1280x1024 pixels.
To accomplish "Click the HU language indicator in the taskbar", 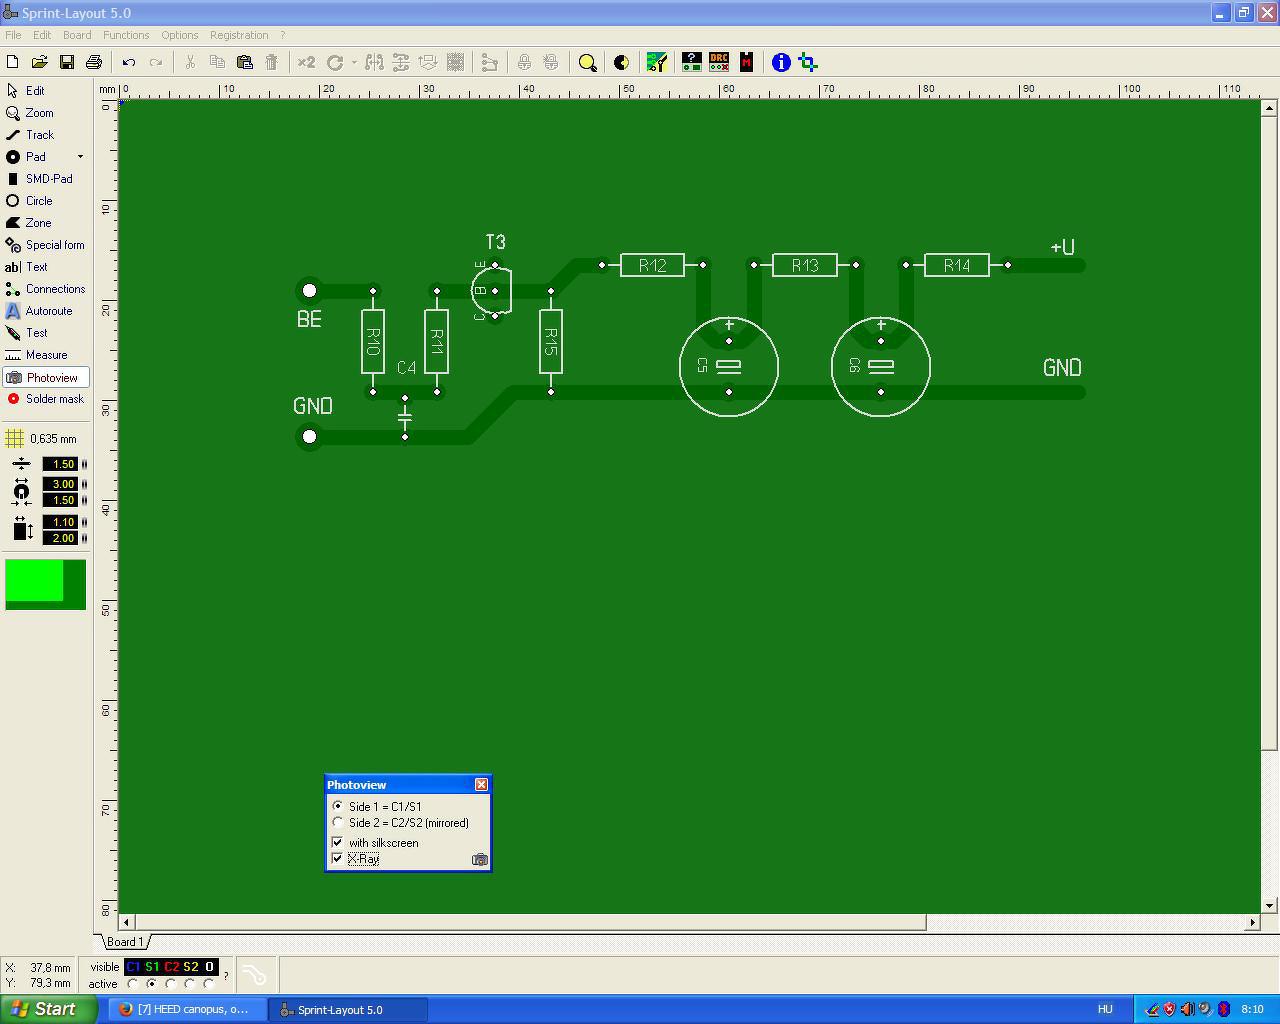I will pos(1105,1010).
